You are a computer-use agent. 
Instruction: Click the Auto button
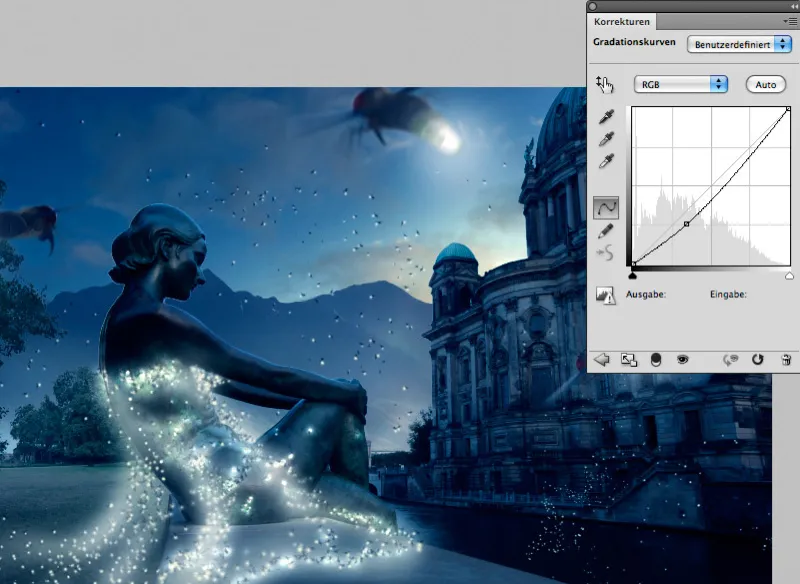765,85
